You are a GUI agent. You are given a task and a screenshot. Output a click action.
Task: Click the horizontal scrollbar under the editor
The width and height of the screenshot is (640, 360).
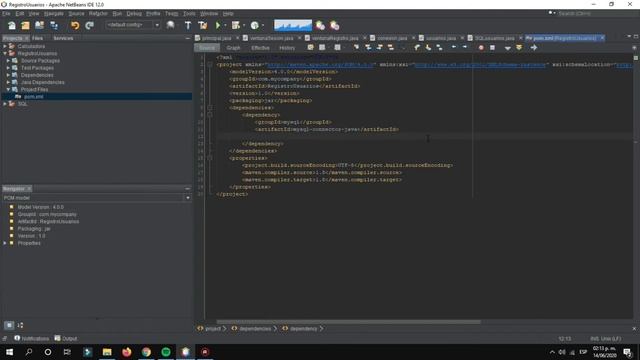click(348, 322)
